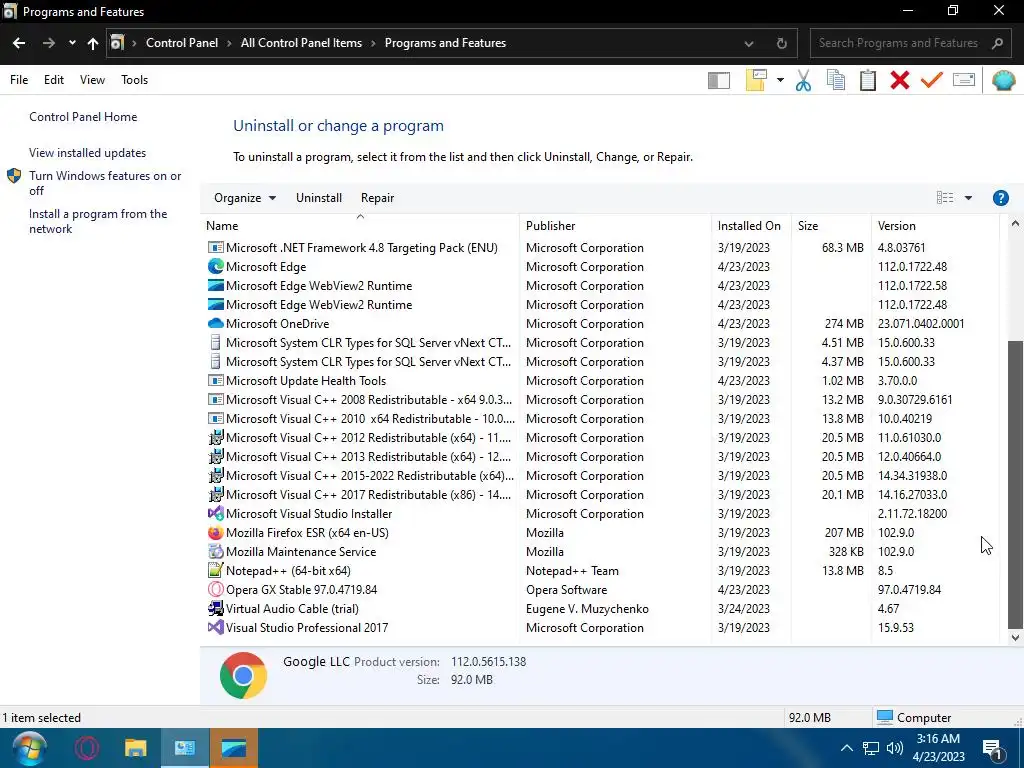Click the scrollbar down arrow
This screenshot has width=1024, height=768.
click(x=1015, y=637)
